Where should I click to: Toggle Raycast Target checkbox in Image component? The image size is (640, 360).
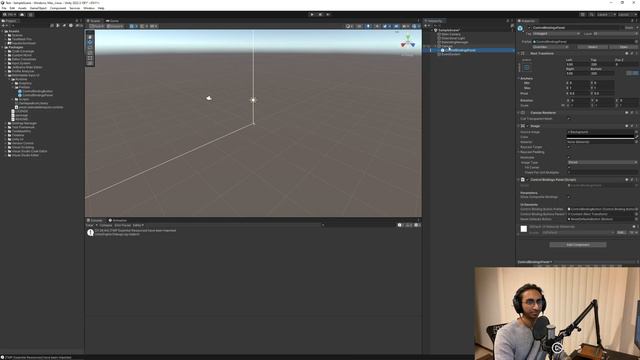(569, 147)
